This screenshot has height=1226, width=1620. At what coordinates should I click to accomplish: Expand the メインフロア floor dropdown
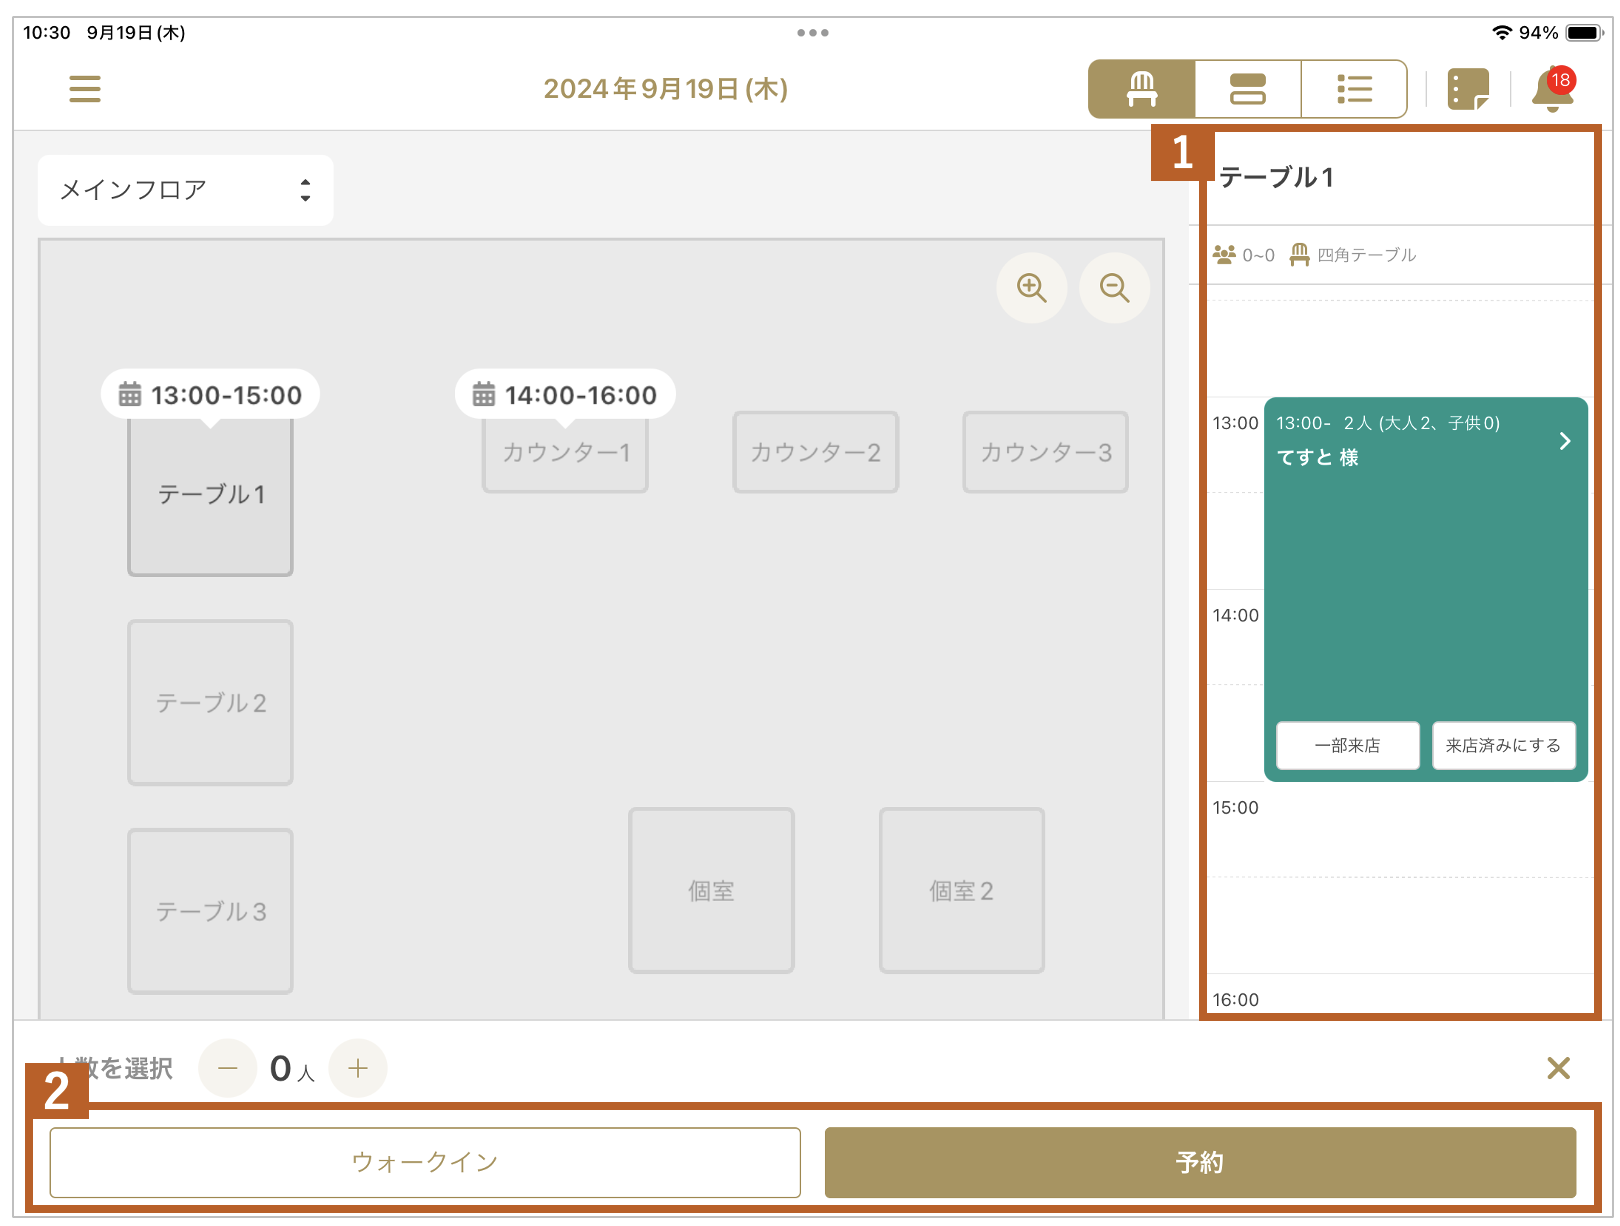(x=186, y=190)
